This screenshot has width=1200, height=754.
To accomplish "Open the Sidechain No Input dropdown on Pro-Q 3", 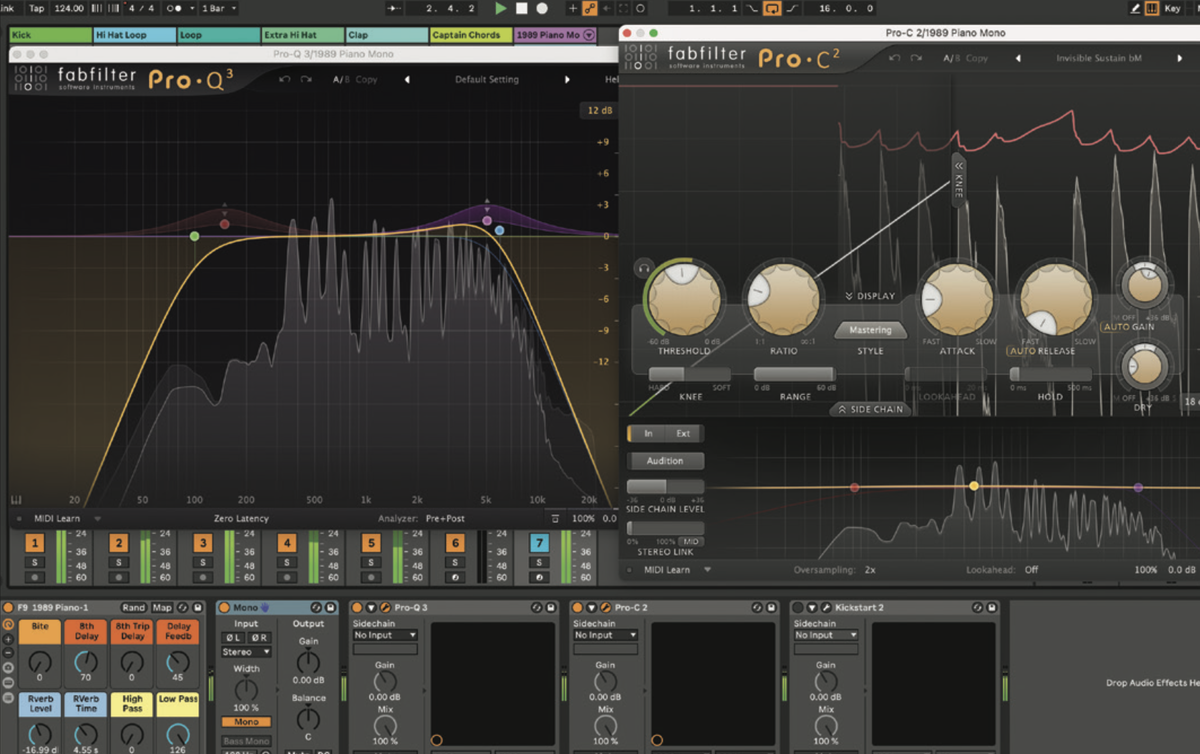I will pos(384,635).
